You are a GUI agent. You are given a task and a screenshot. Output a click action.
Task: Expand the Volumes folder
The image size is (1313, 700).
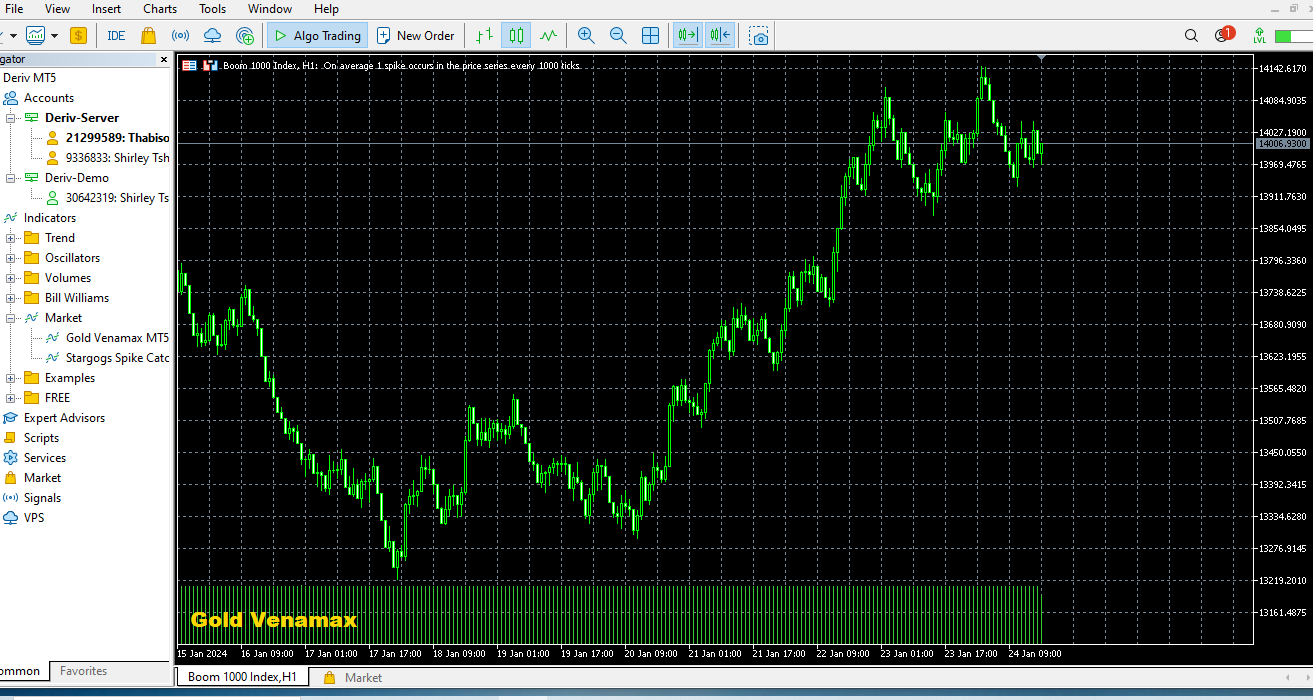pyautogui.click(x=11, y=278)
